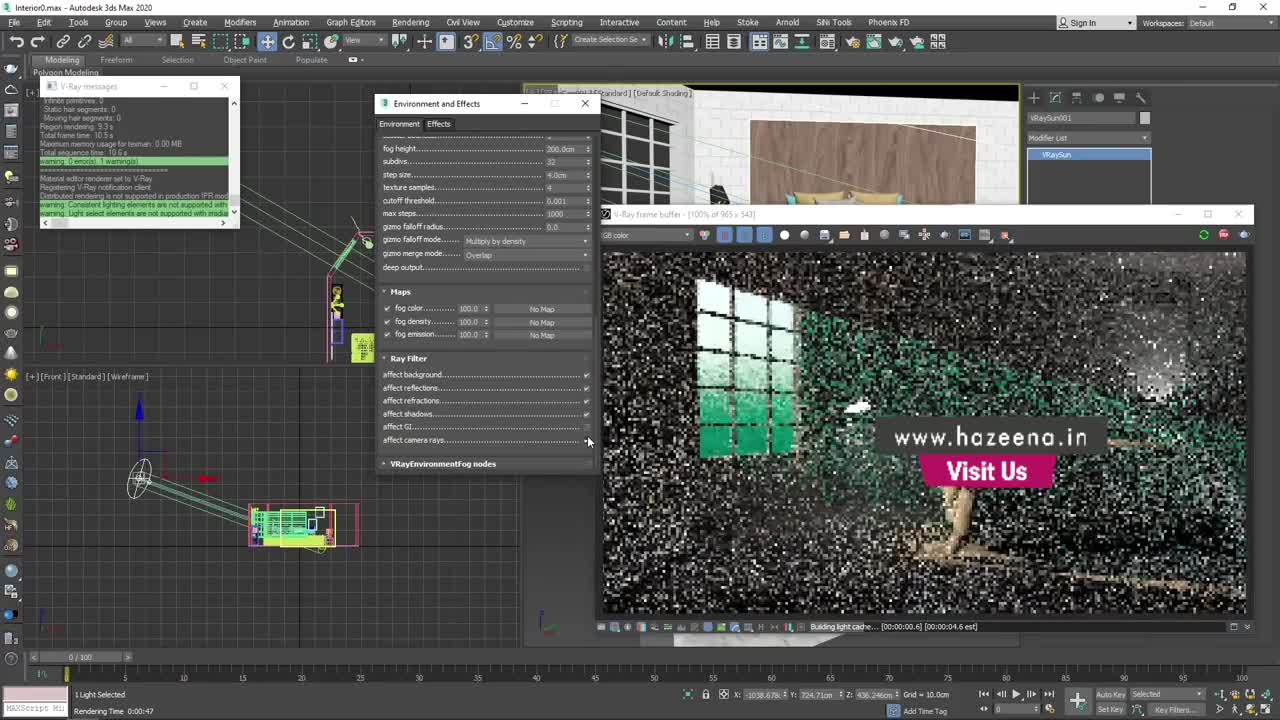This screenshot has height=720, width=1280.
Task: Select the Freeform ribbon tab
Action: tap(116, 60)
